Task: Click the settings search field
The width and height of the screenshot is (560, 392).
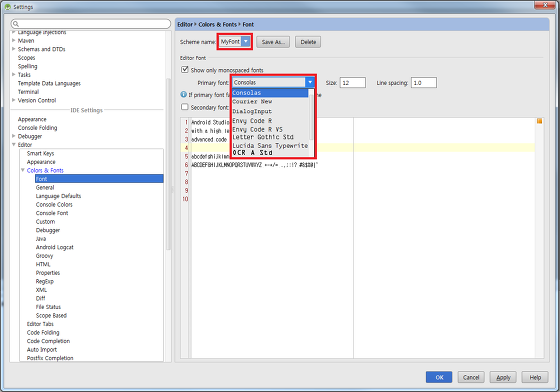Action: point(91,24)
